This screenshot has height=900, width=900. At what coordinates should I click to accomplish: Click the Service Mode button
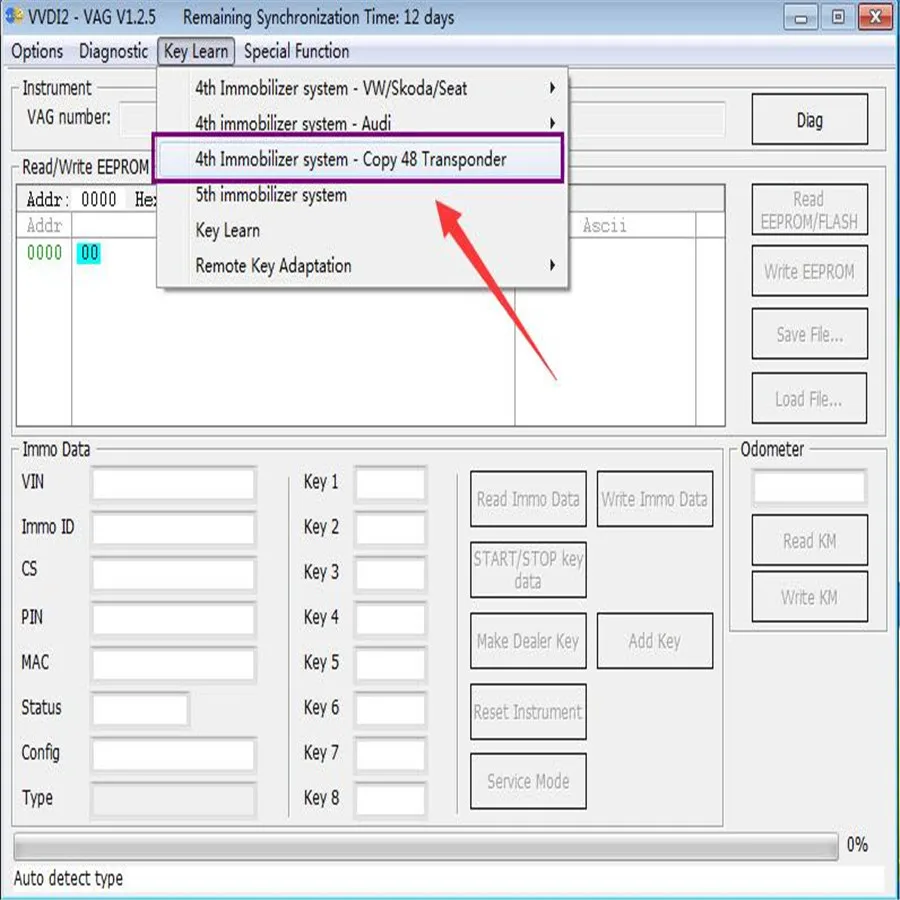click(x=528, y=781)
